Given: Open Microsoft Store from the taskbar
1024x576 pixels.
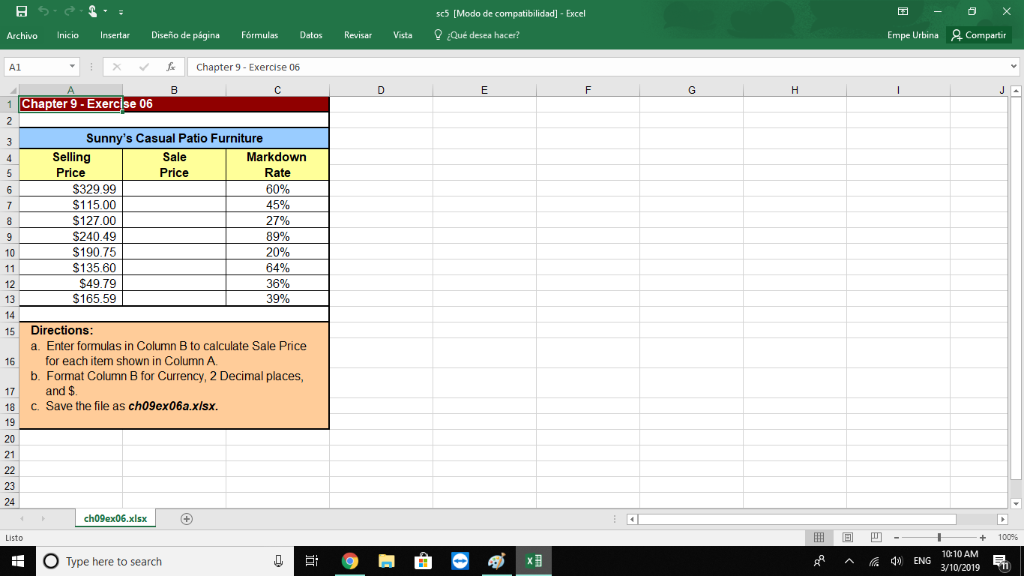Looking at the screenshot, I should (x=423, y=561).
